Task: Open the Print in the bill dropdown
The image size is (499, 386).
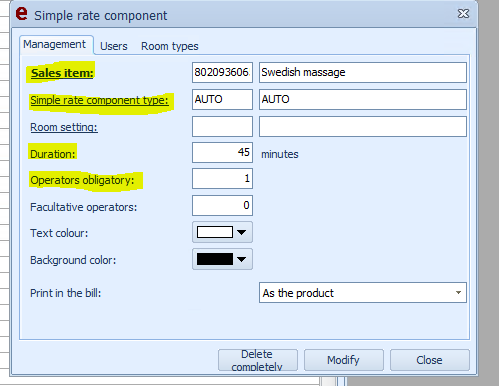Action: (363, 293)
